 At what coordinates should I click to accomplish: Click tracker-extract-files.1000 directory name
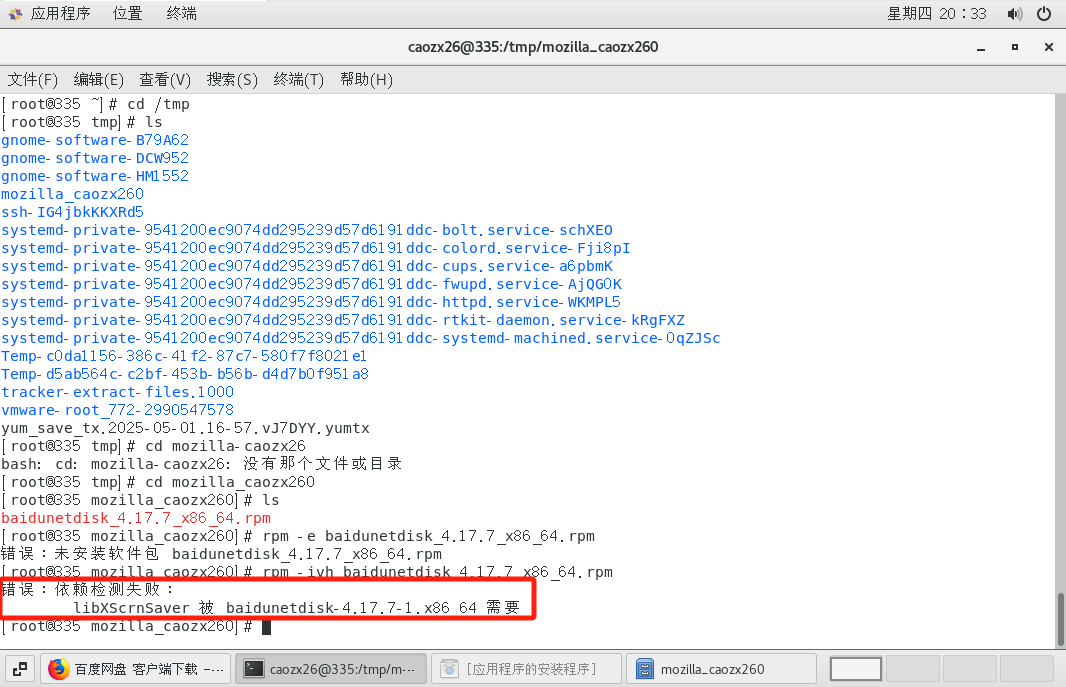pyautogui.click(x=118, y=392)
